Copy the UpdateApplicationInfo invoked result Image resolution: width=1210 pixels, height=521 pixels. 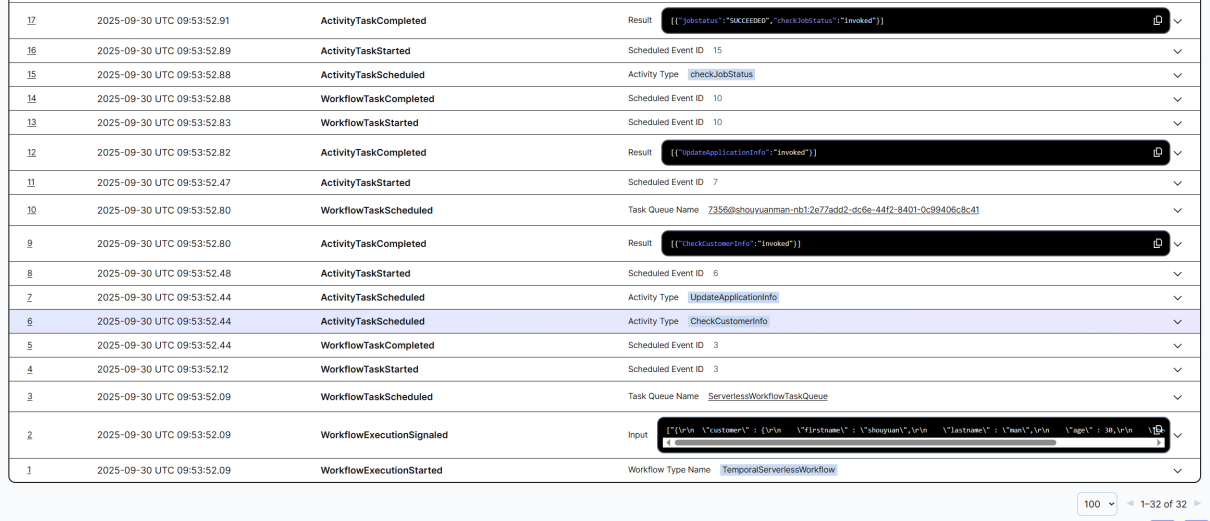pos(1157,153)
